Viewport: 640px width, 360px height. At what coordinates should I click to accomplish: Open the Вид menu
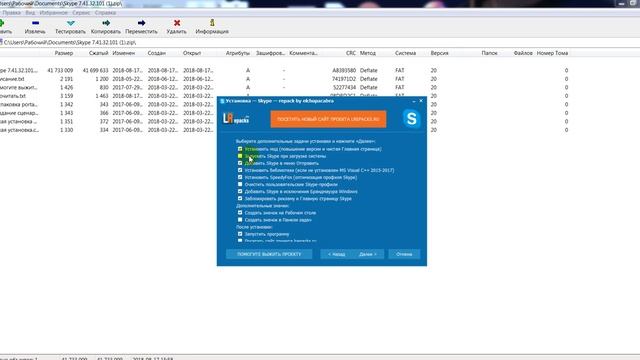coord(30,13)
